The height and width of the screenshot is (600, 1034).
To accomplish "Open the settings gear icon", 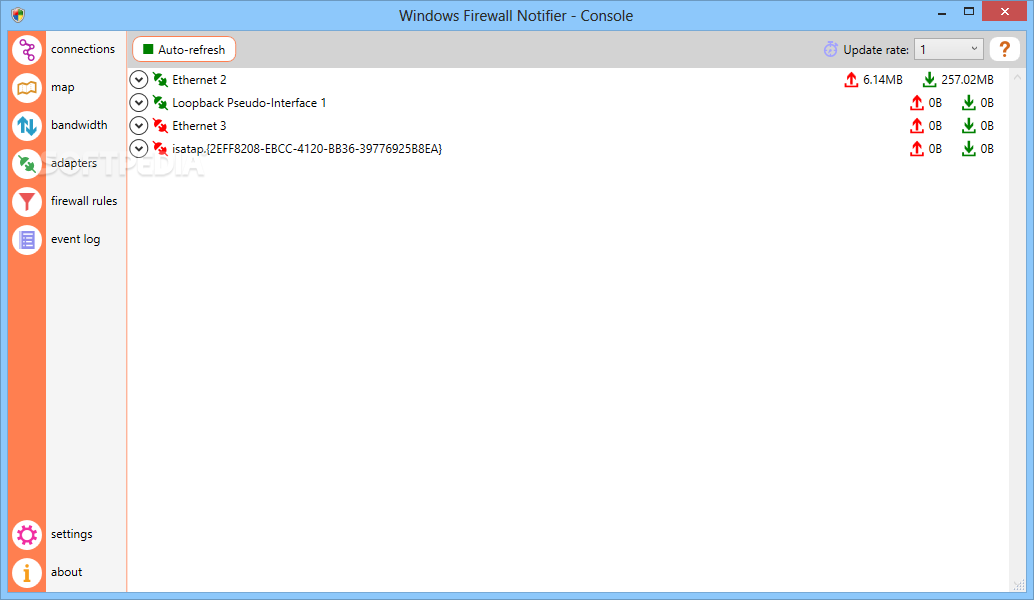I will [x=27, y=535].
